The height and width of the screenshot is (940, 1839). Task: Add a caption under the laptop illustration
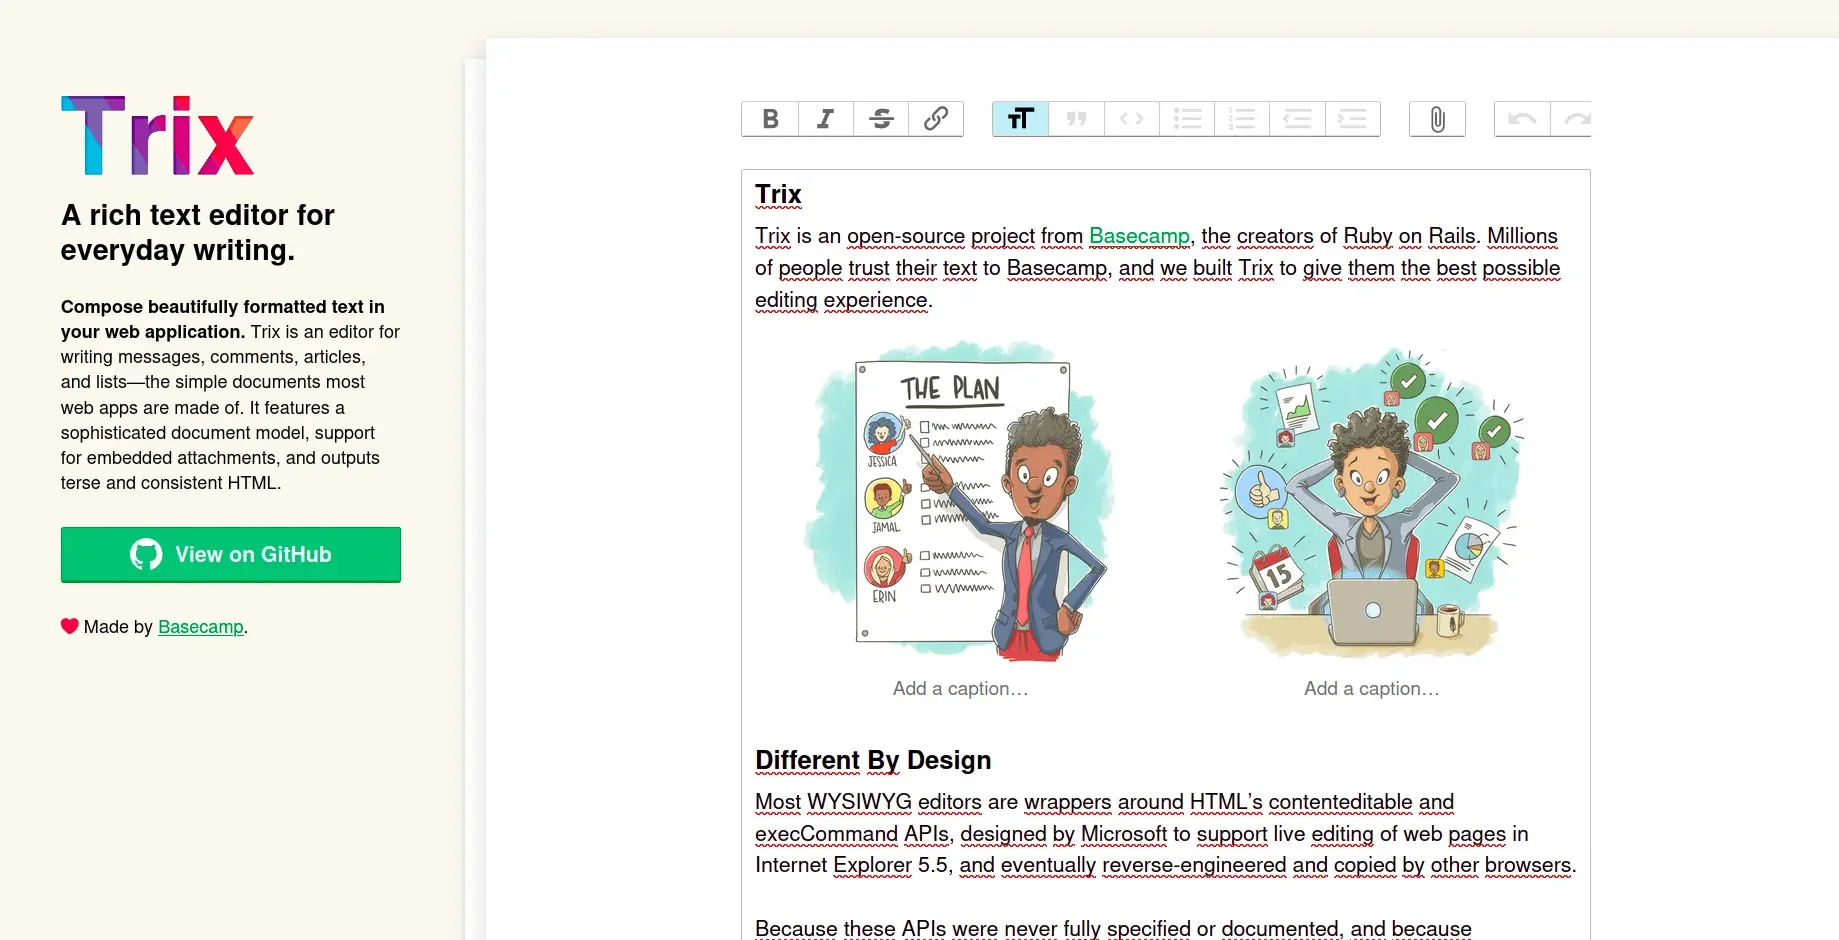coord(1371,688)
